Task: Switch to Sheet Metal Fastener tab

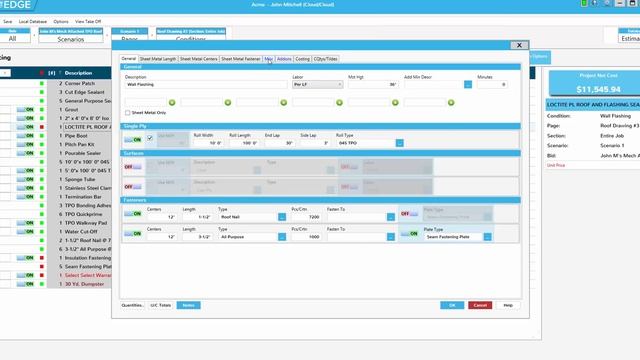Action: tap(240, 59)
